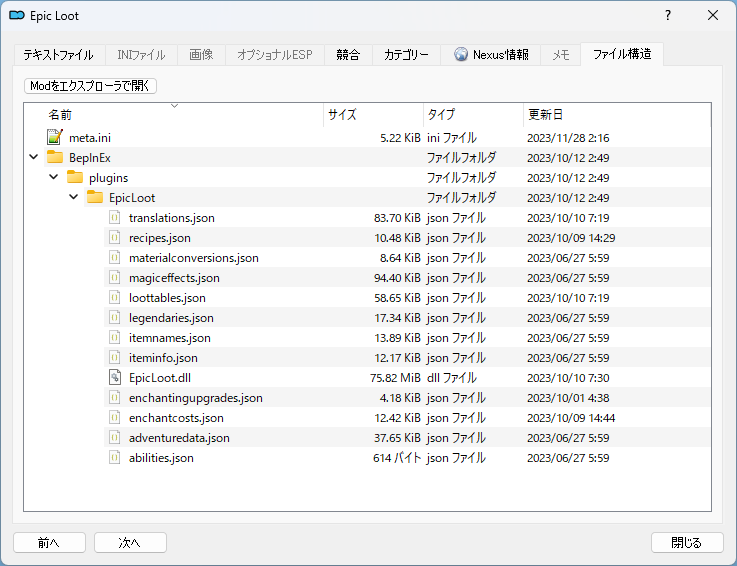737x566 pixels.
Task: Select the abilities.json file name
Action: point(161,458)
